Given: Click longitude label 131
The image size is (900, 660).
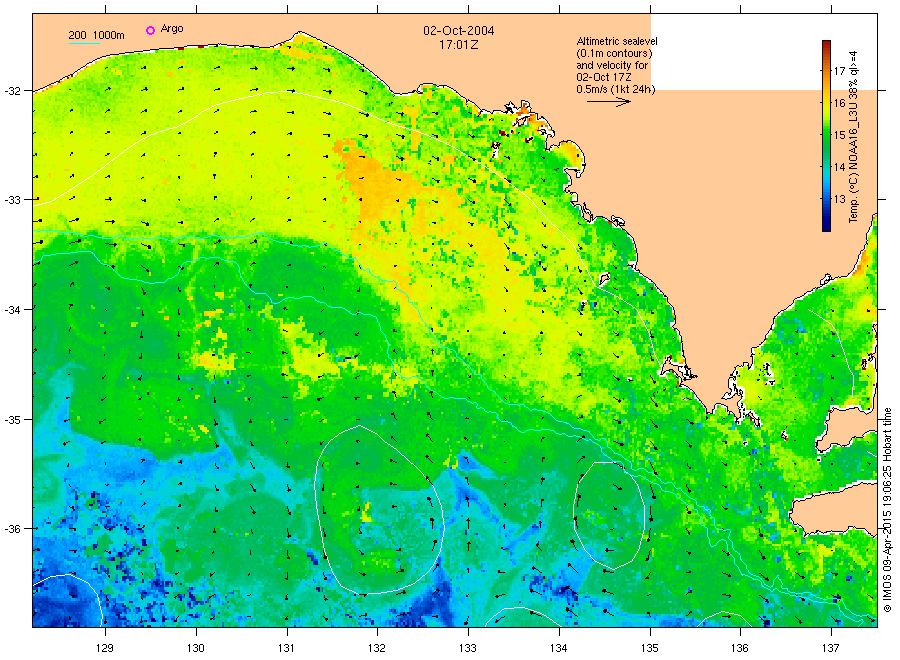Looking at the screenshot, I should click(286, 649).
